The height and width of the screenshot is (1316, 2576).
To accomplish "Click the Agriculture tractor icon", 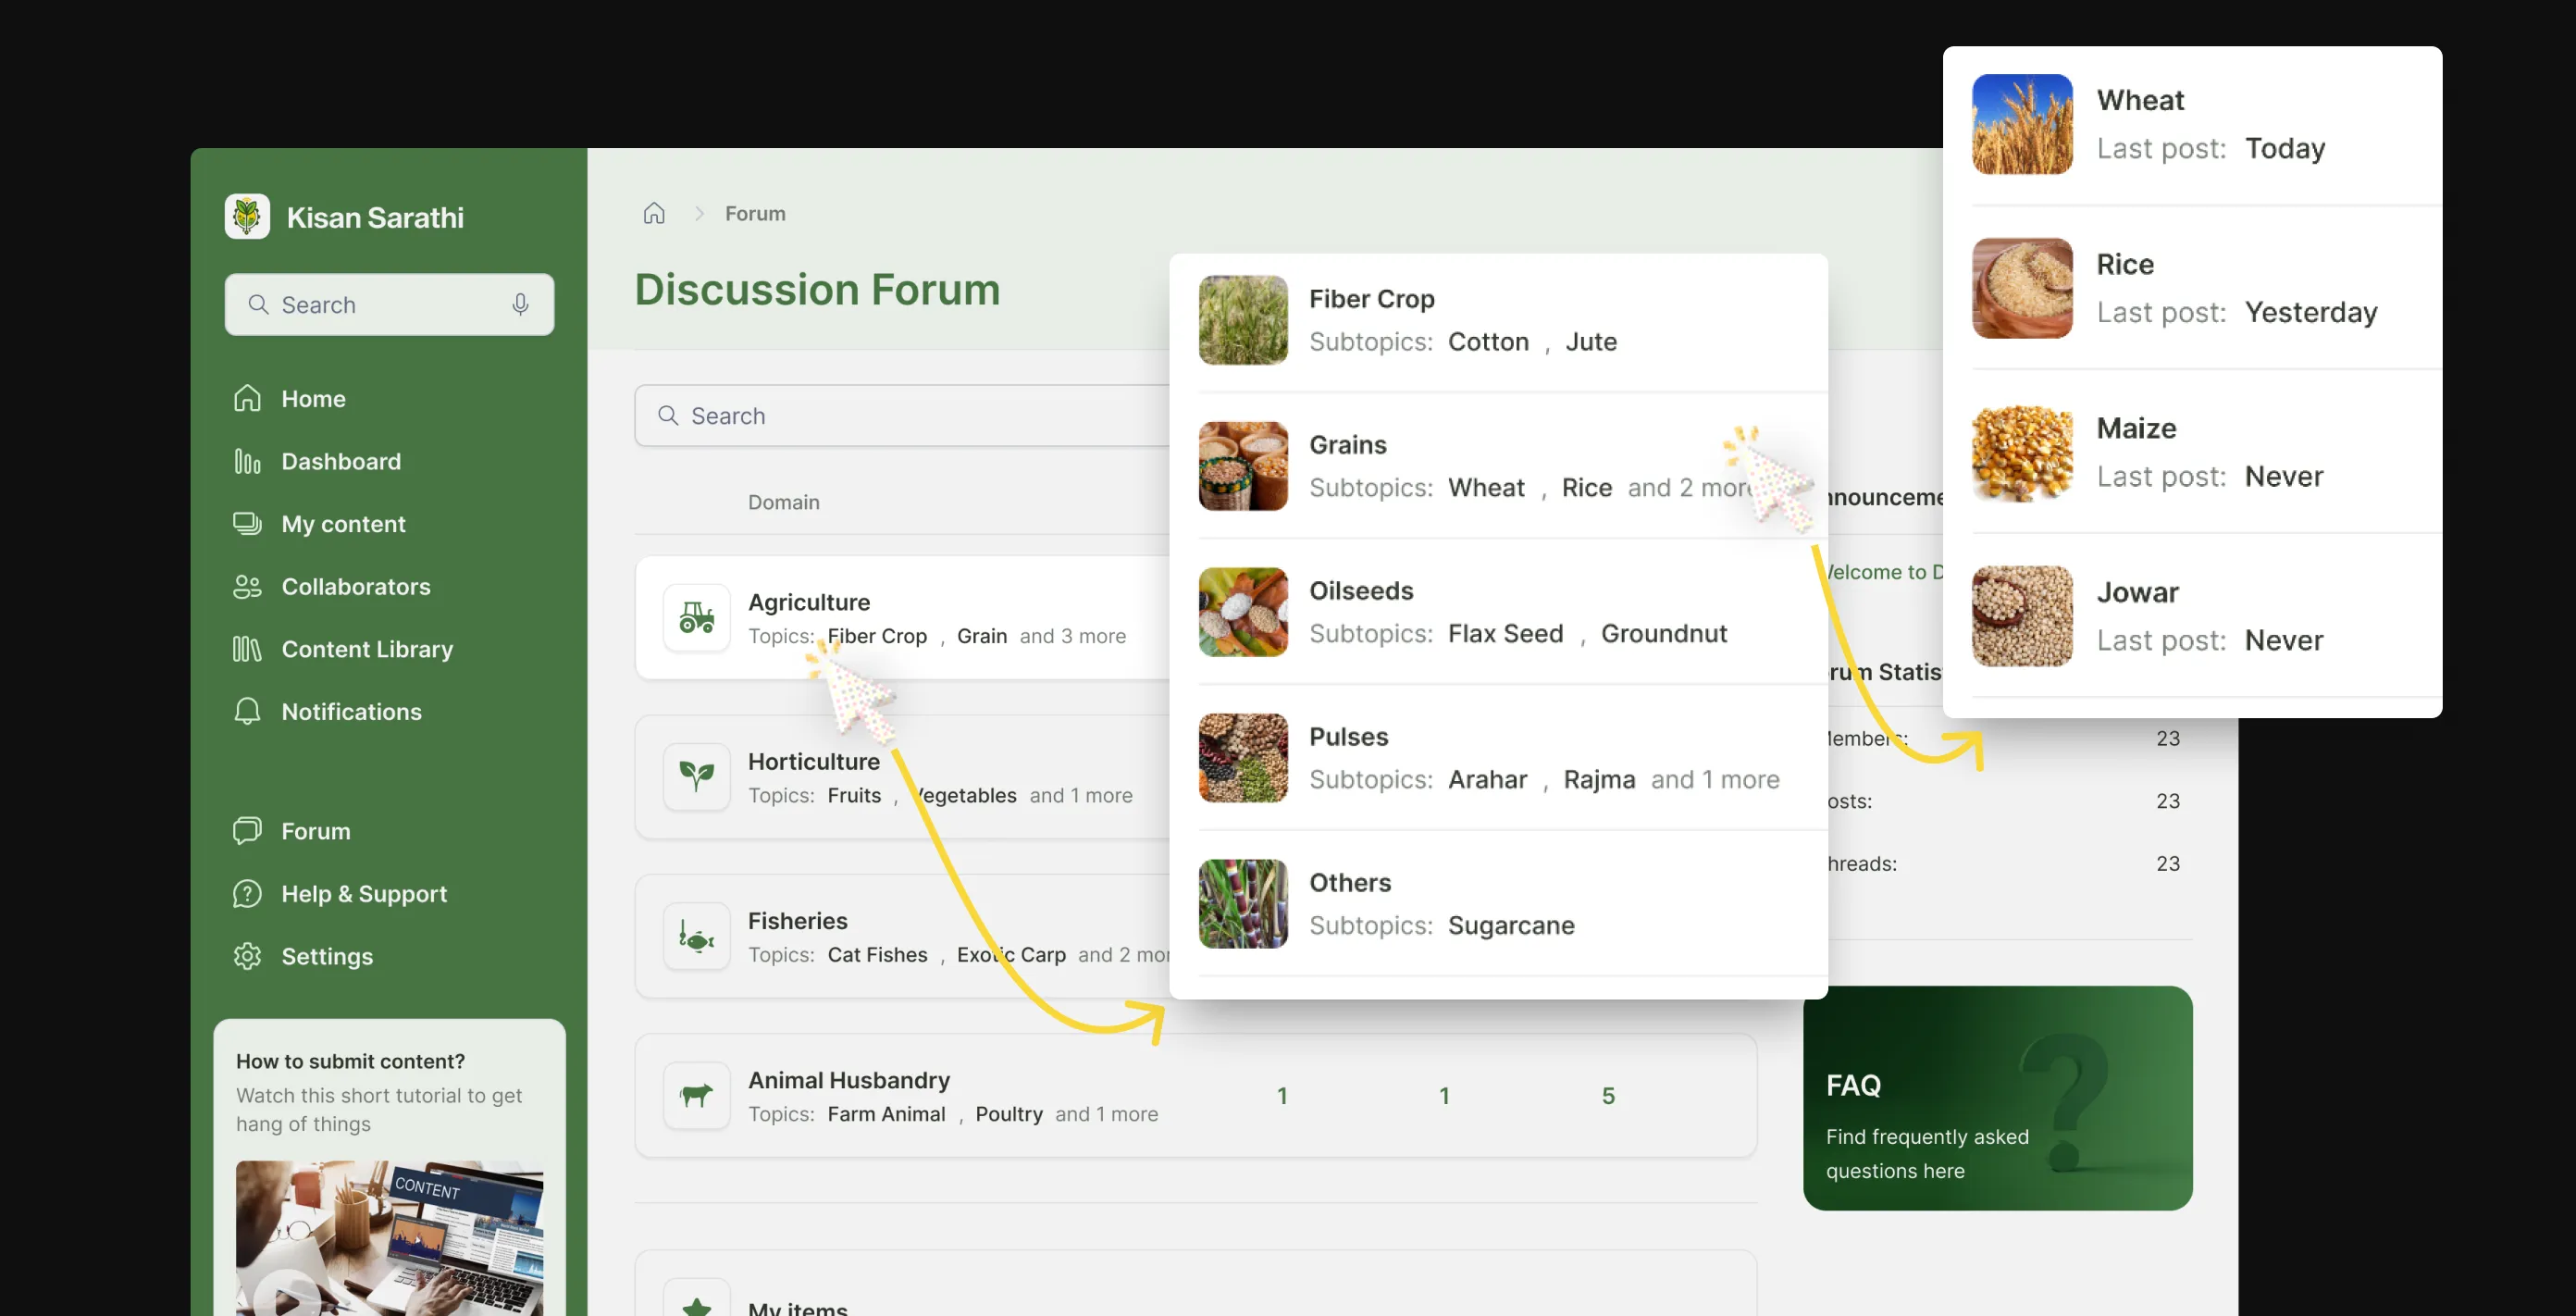I will (x=697, y=617).
